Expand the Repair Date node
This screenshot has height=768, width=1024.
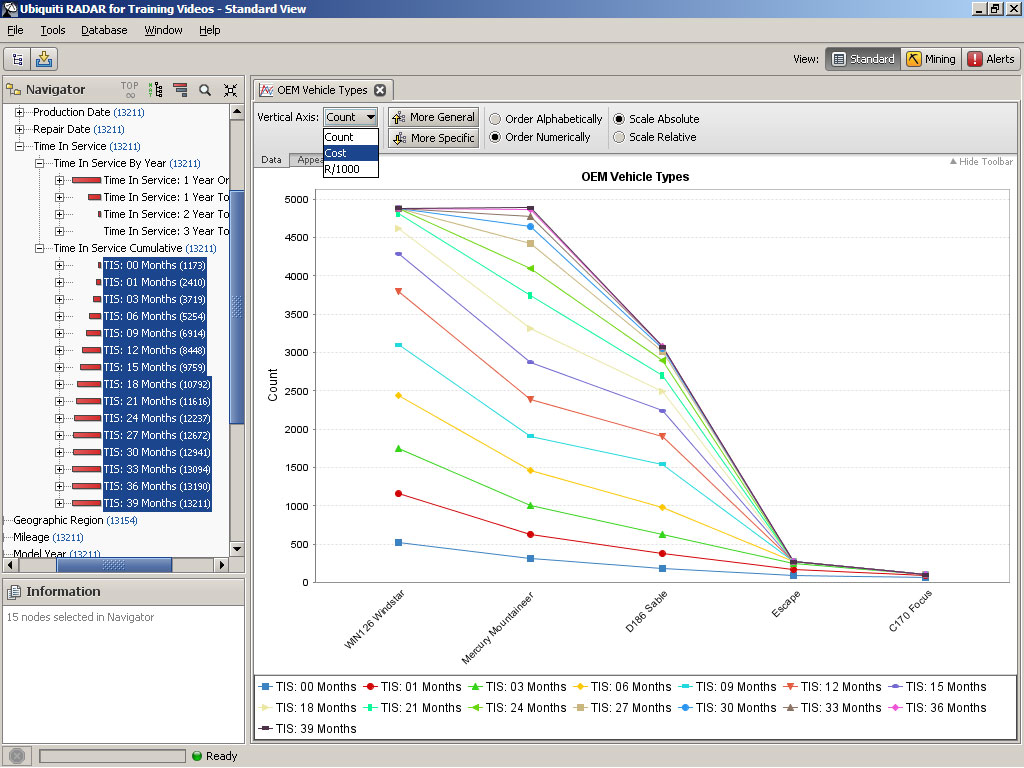(x=20, y=129)
